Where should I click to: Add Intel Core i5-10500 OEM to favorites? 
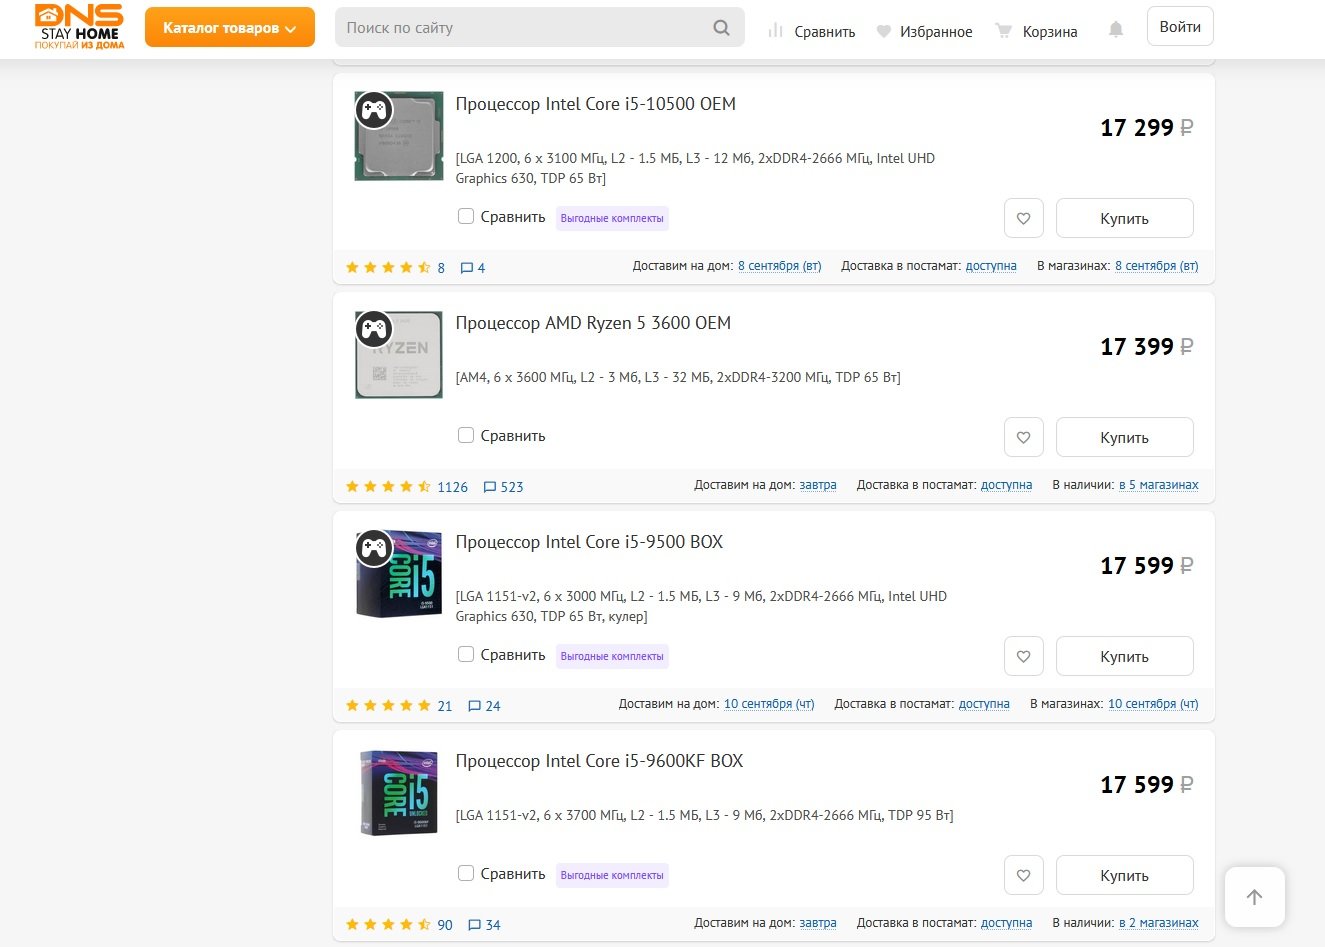click(1023, 218)
